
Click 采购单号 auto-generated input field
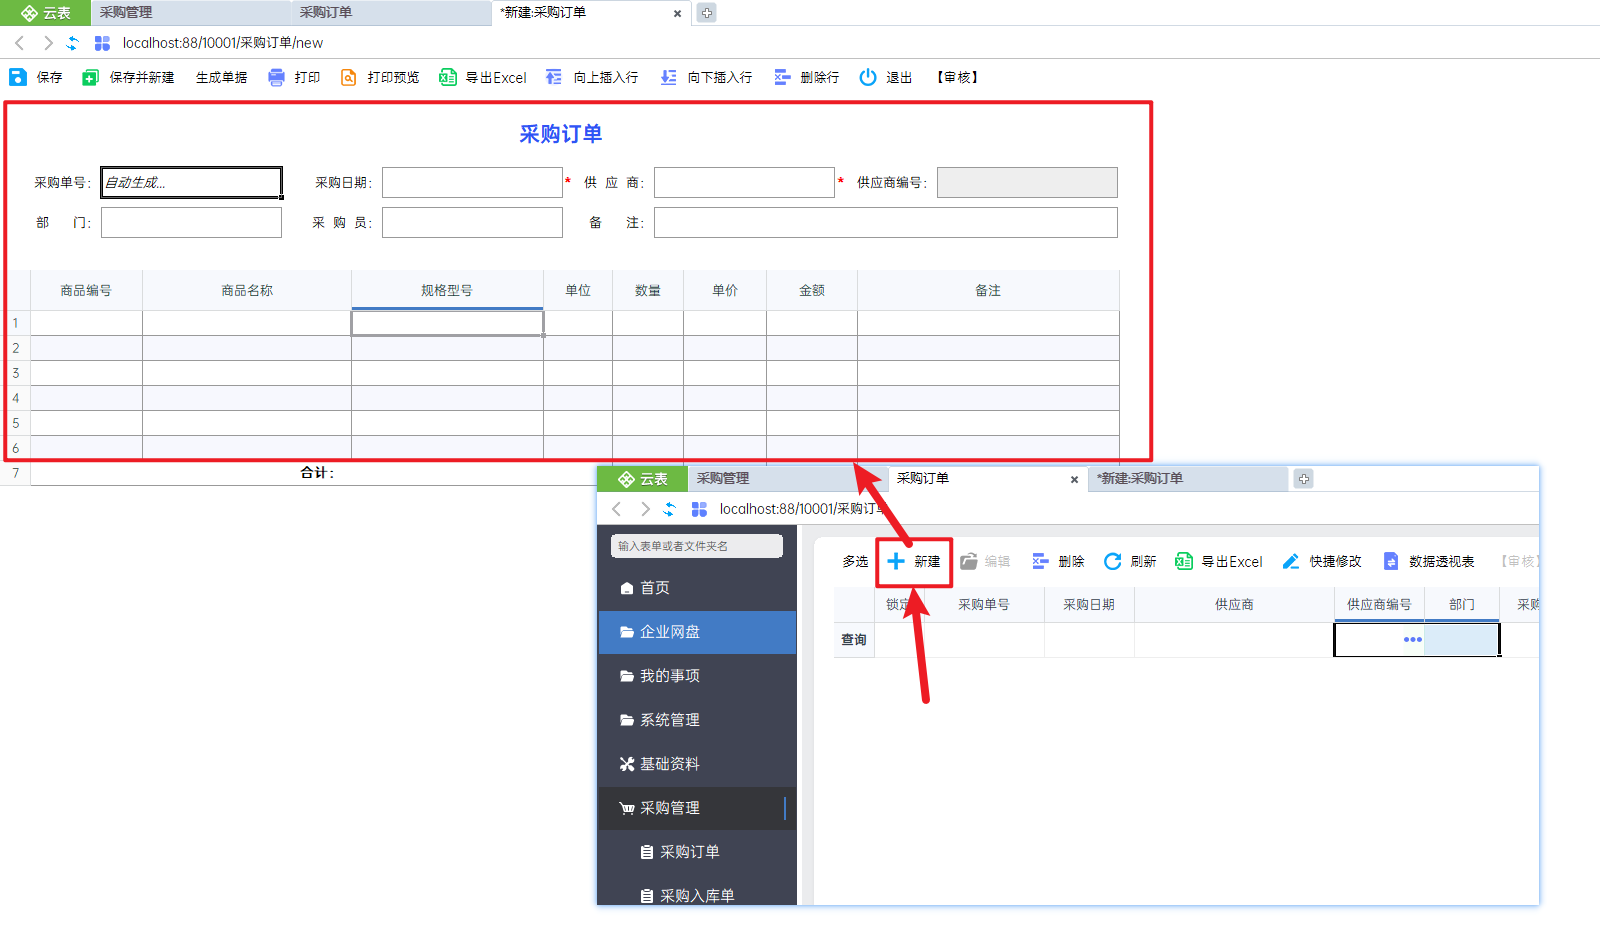pos(191,182)
